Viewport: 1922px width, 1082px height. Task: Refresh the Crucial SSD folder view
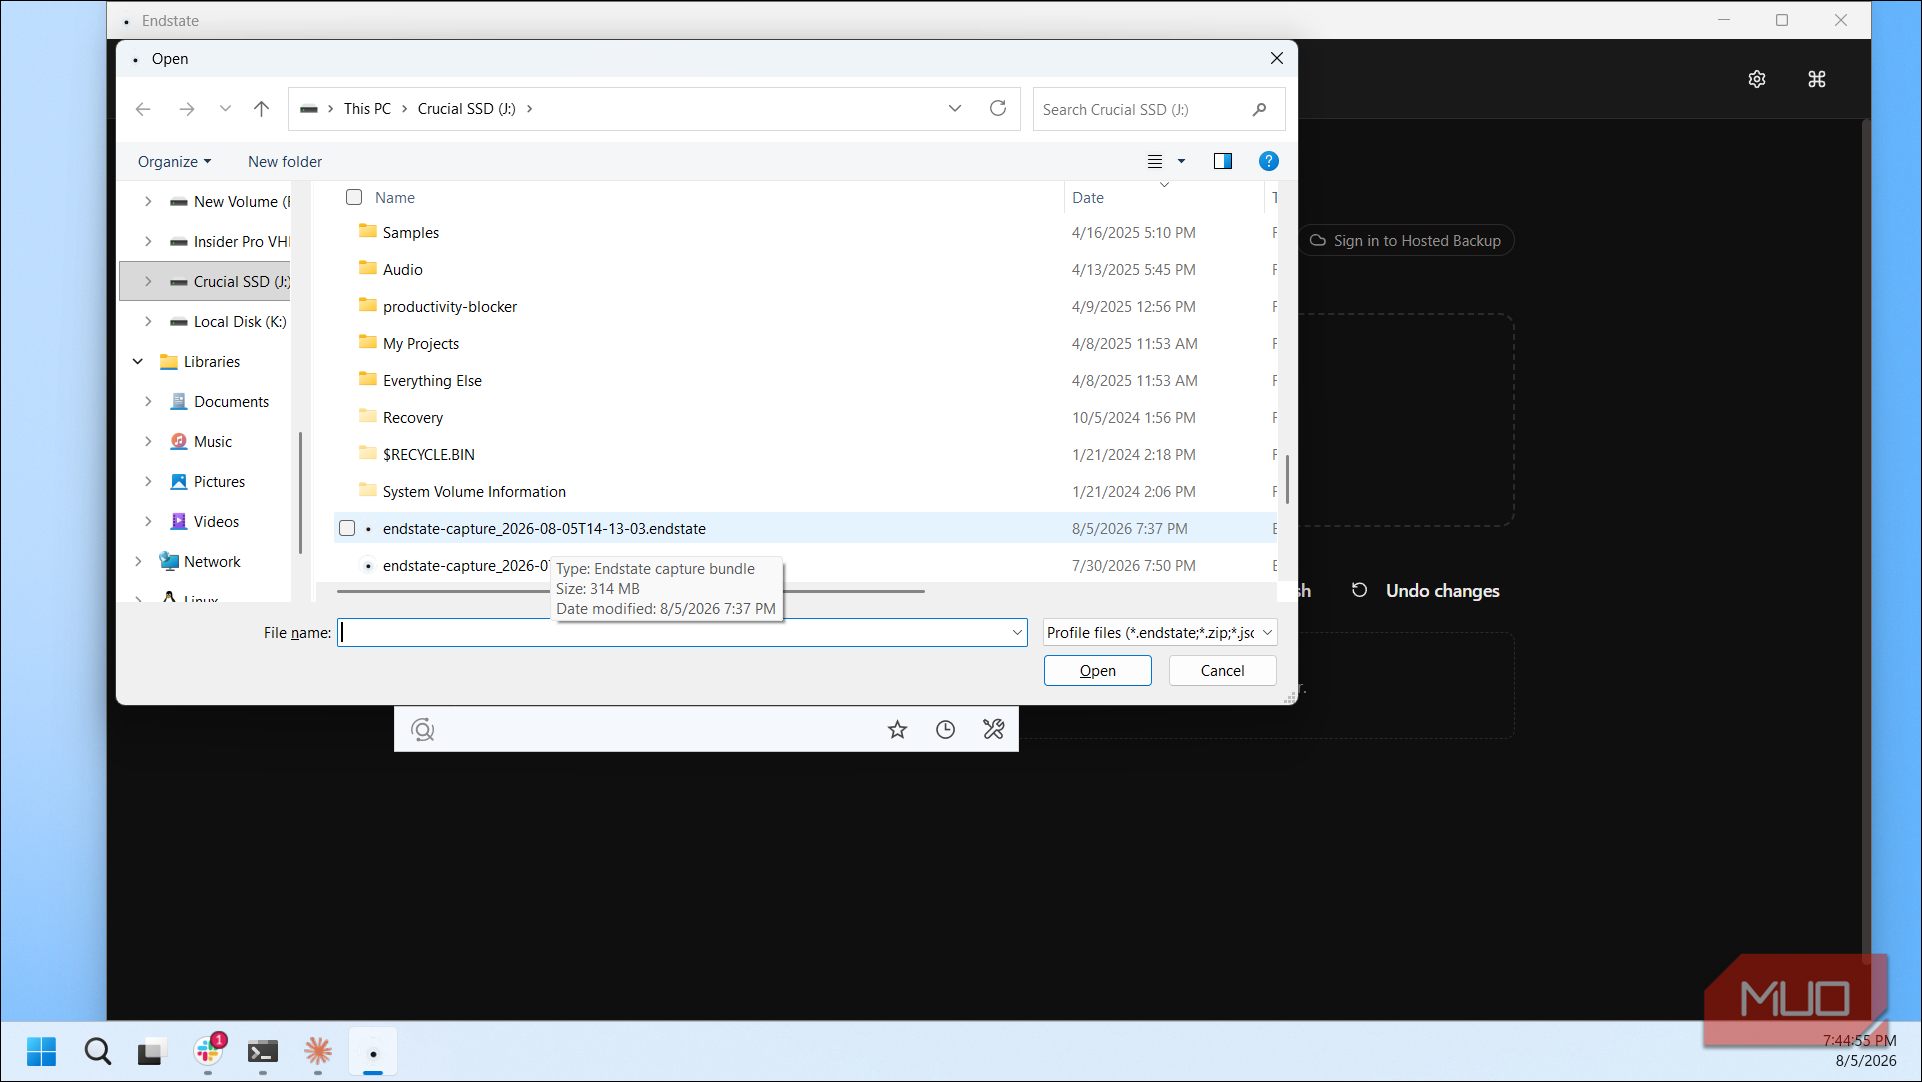(997, 109)
